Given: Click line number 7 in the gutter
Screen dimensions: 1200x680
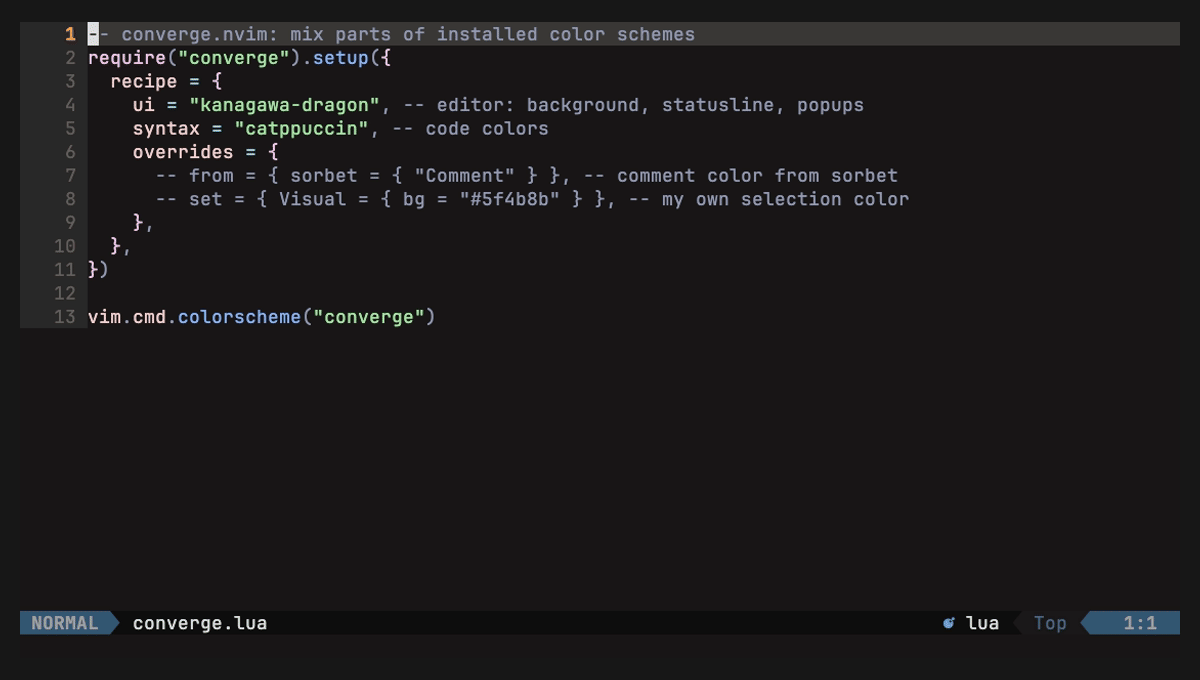Looking at the screenshot, I should tap(70, 175).
